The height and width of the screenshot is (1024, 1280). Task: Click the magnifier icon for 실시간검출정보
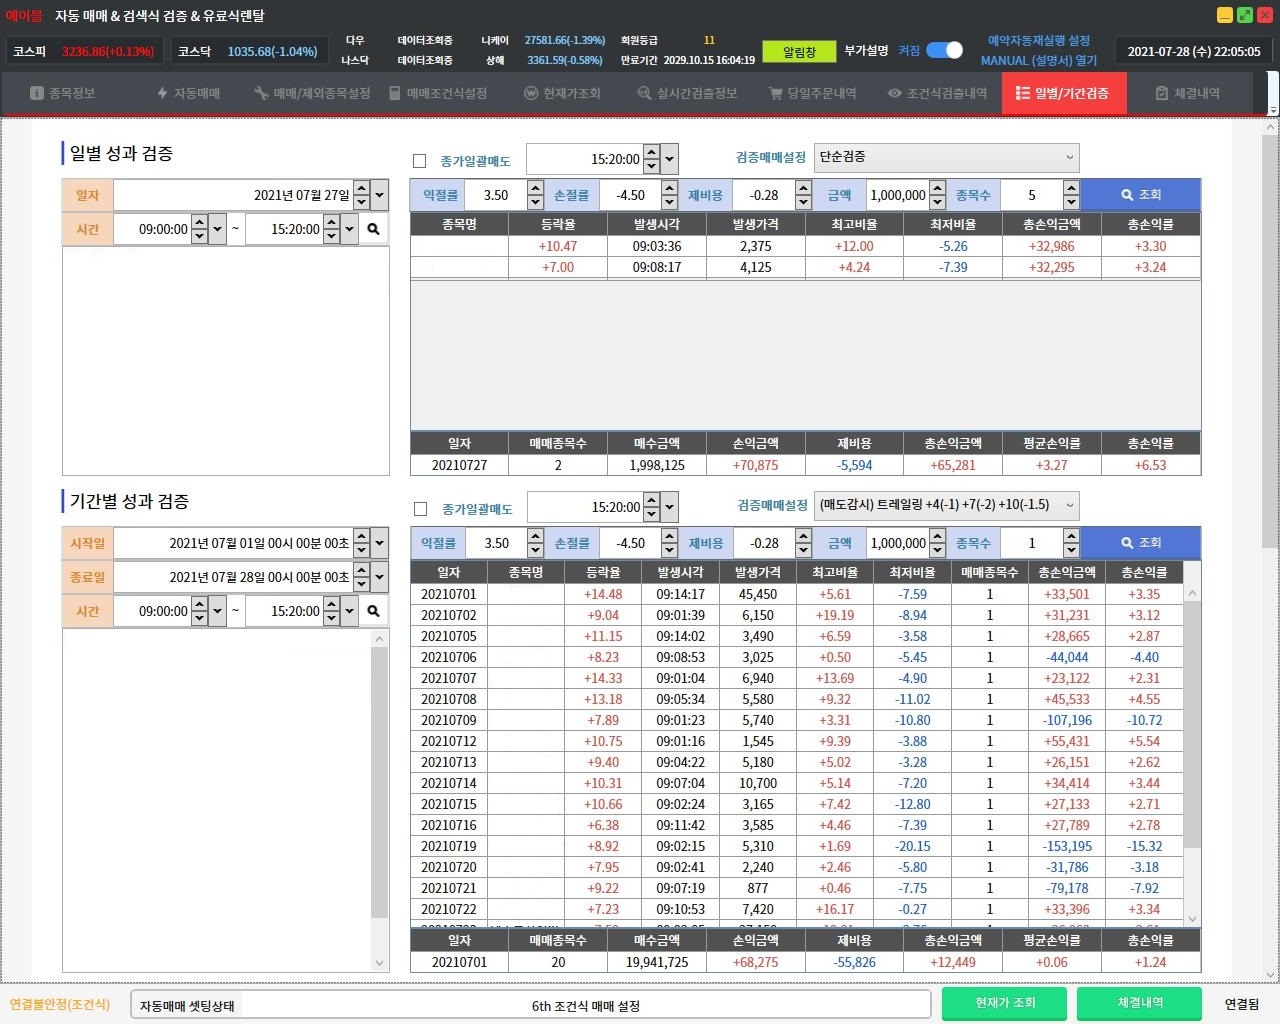tap(644, 93)
